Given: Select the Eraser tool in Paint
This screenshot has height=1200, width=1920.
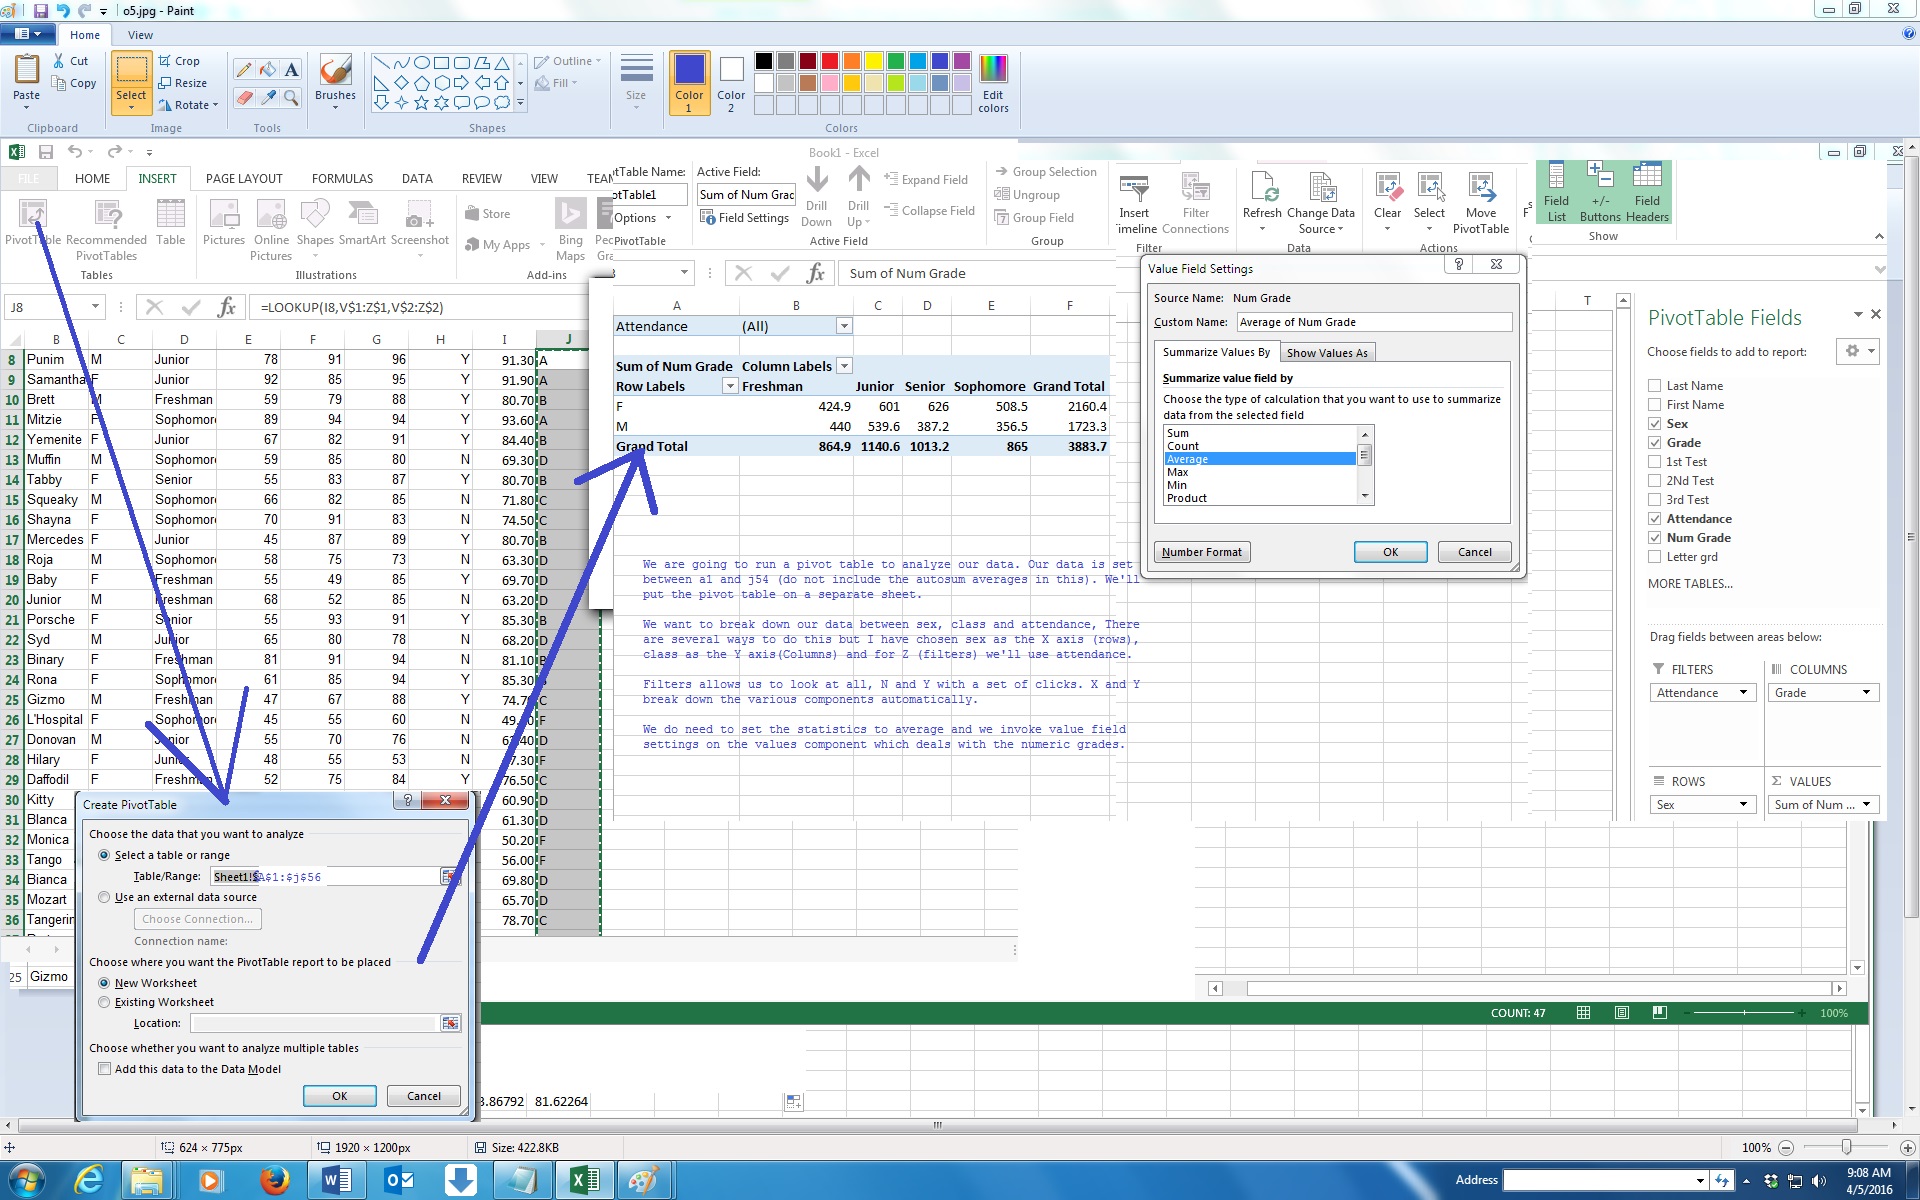Looking at the screenshot, I should coord(243,97).
